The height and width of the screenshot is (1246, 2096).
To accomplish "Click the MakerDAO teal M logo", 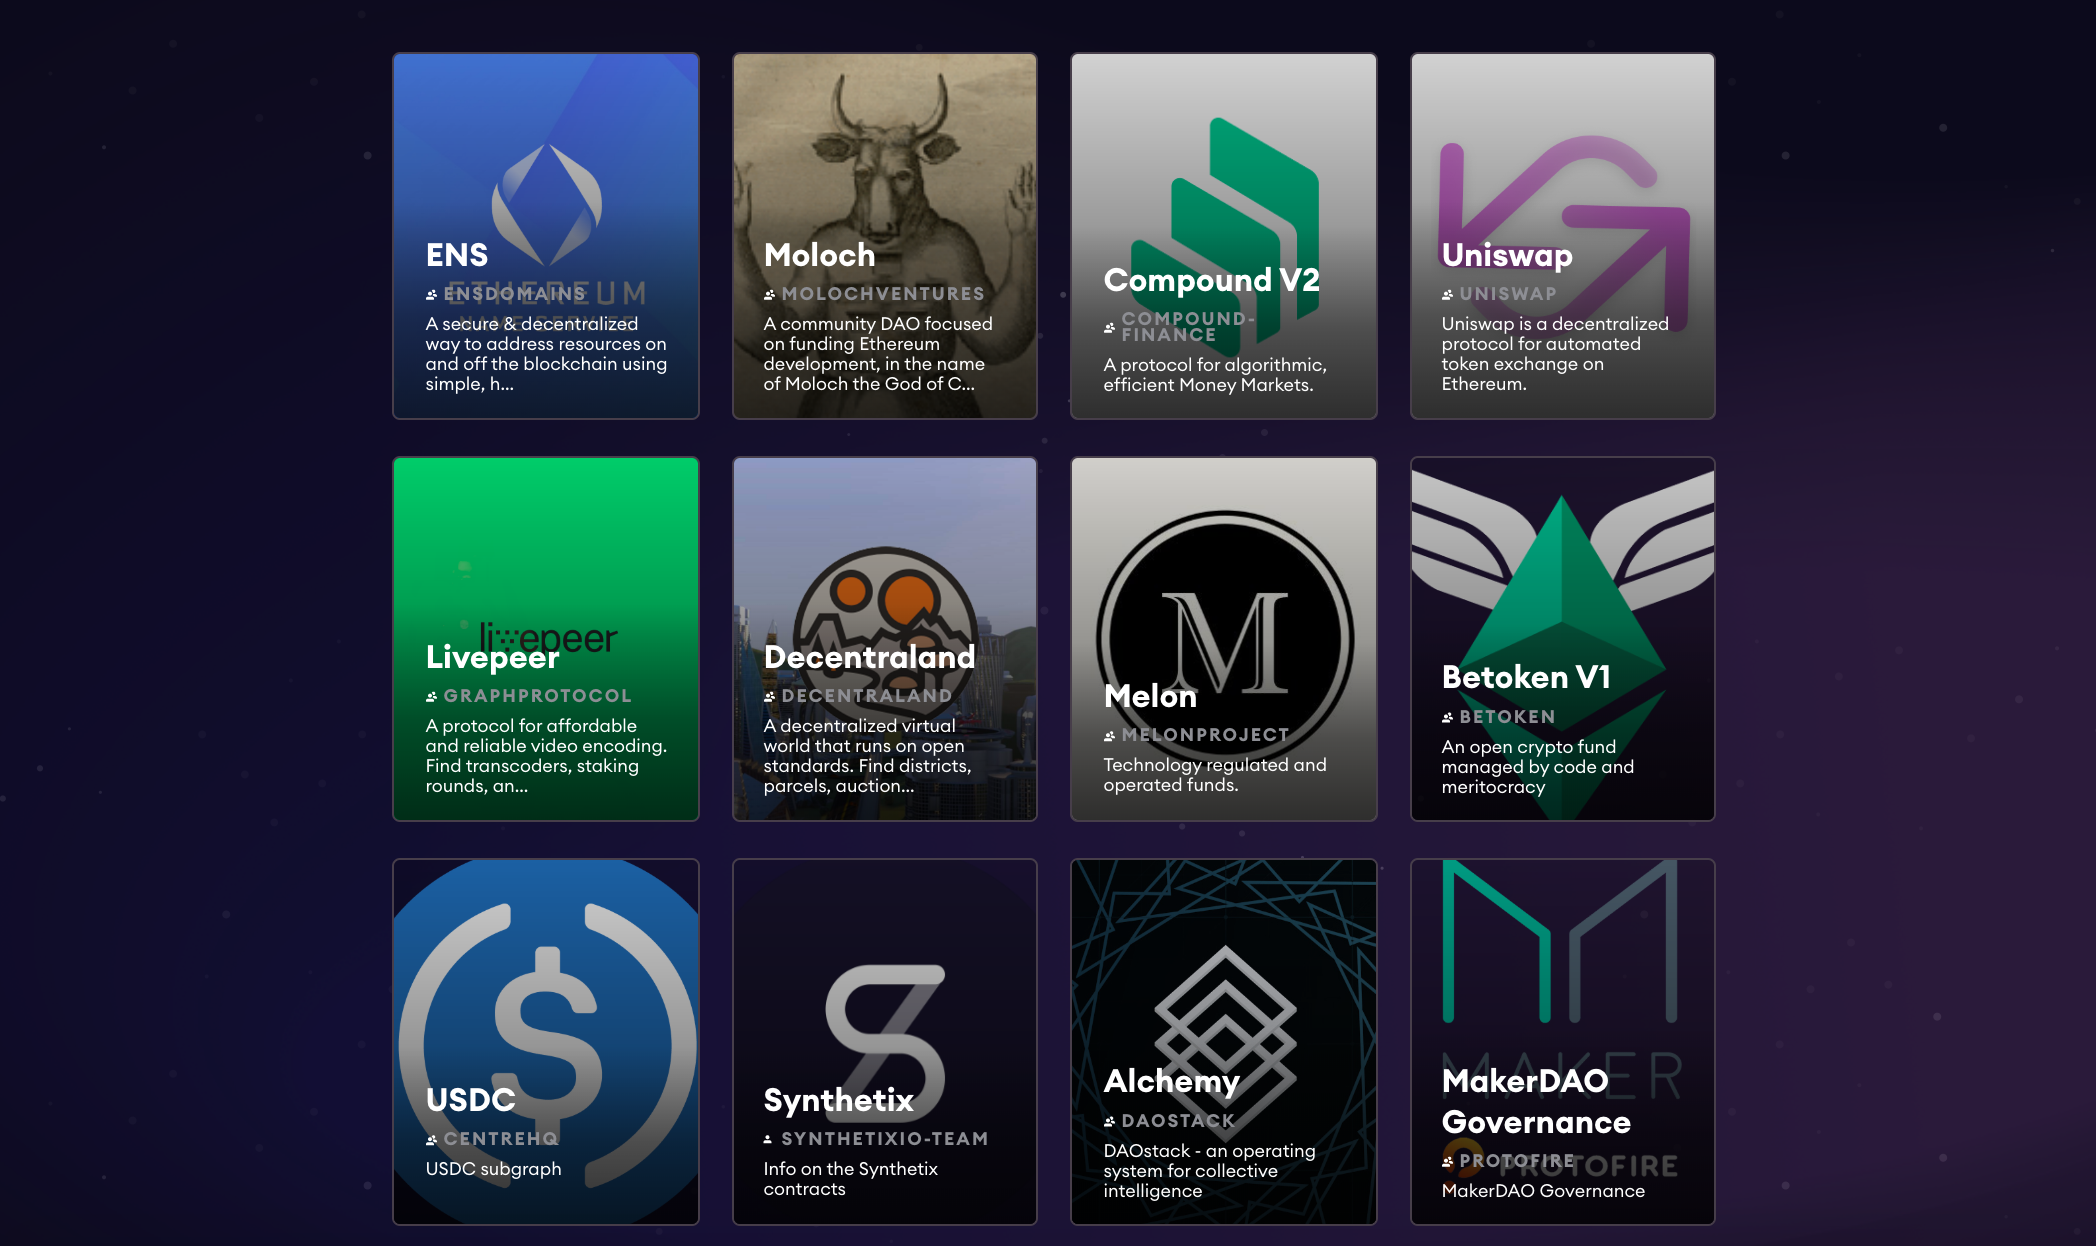I will coord(1560,940).
